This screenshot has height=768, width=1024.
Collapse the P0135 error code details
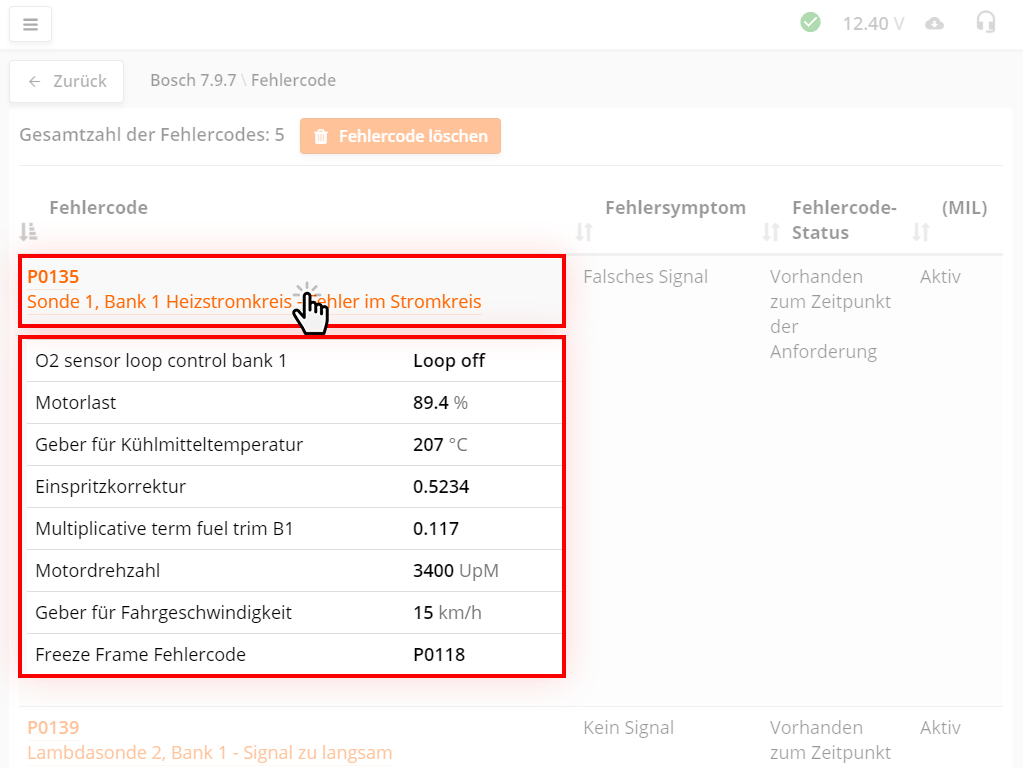[53, 277]
